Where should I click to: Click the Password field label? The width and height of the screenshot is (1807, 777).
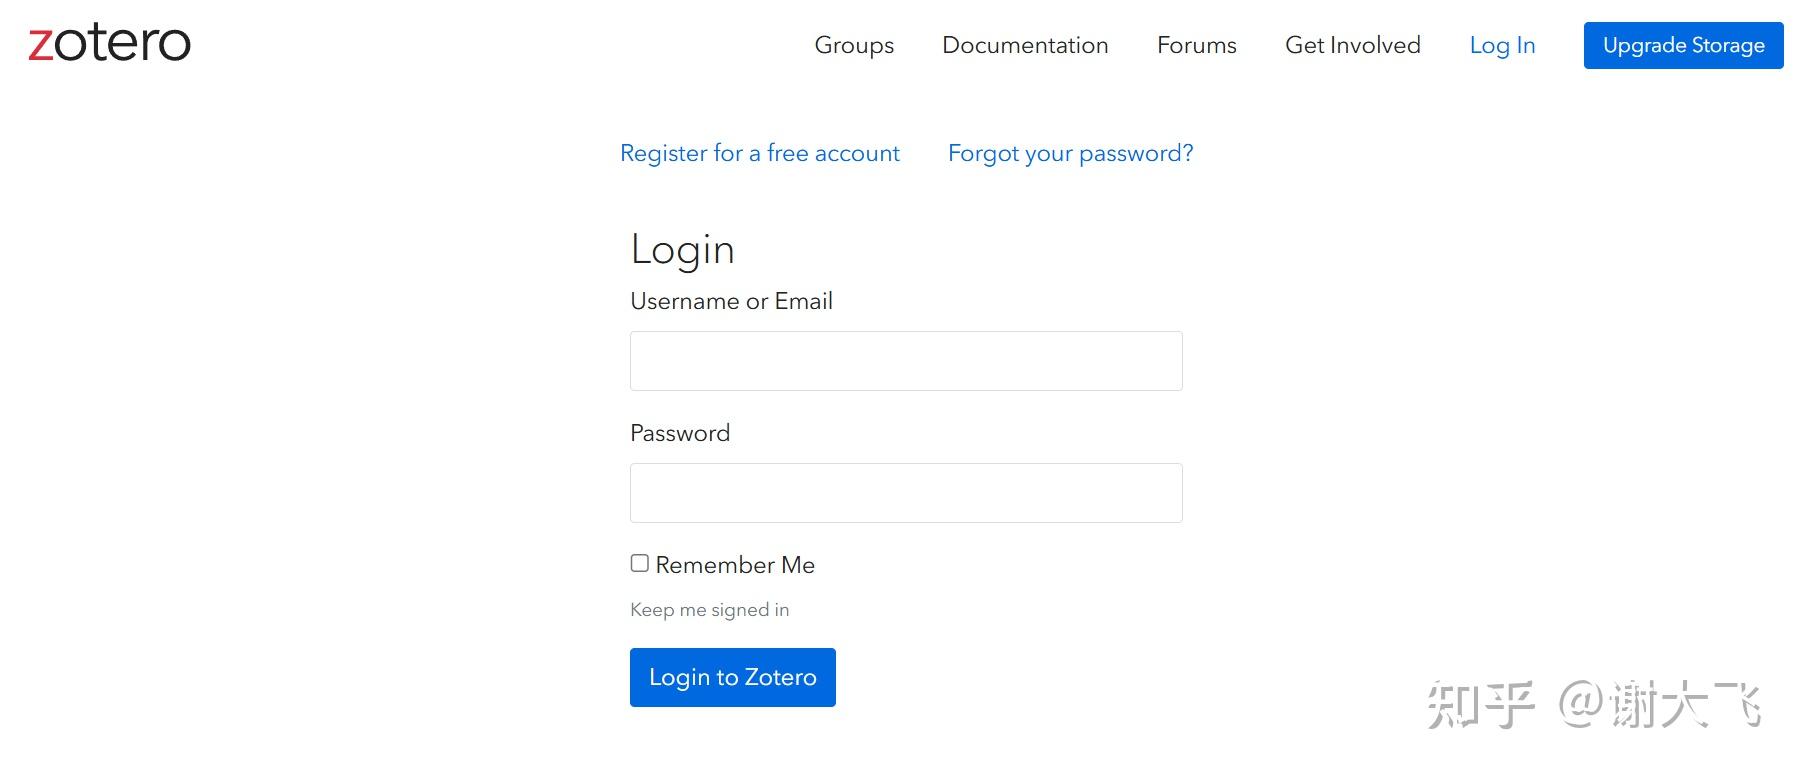coord(680,433)
